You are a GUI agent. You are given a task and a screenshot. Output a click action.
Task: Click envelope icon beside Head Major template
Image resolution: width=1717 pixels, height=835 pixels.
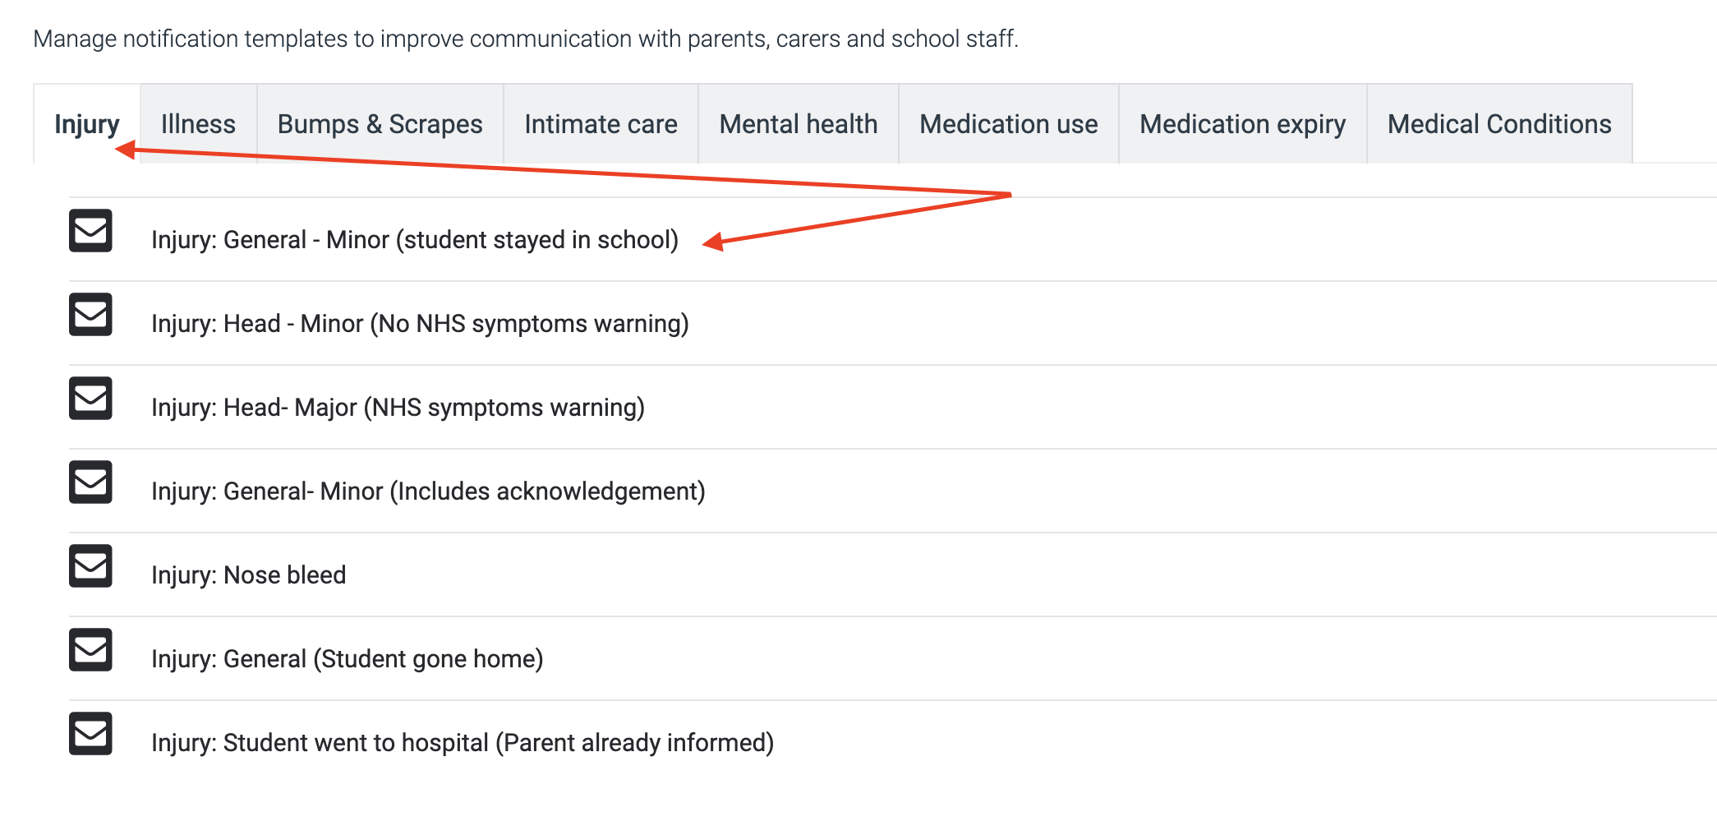[x=90, y=399]
